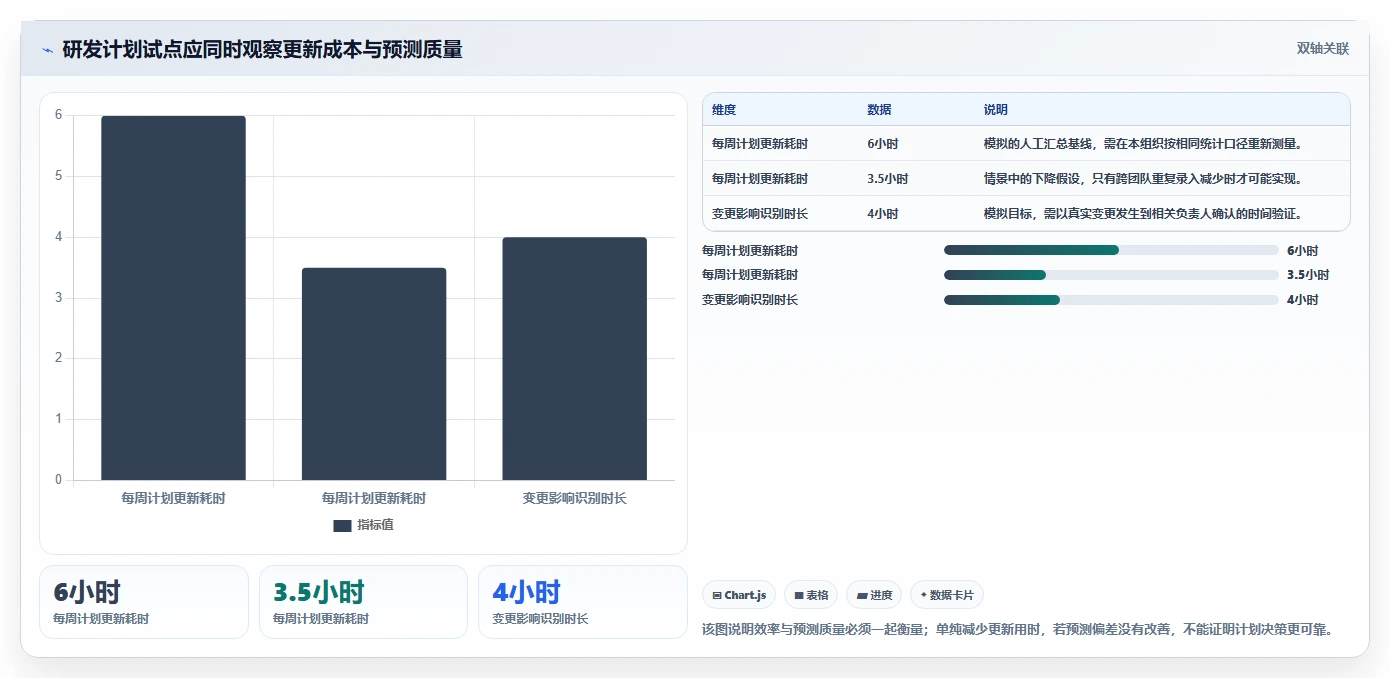
Task: Click the 双轴关联 label in the header
Action: click(1323, 49)
